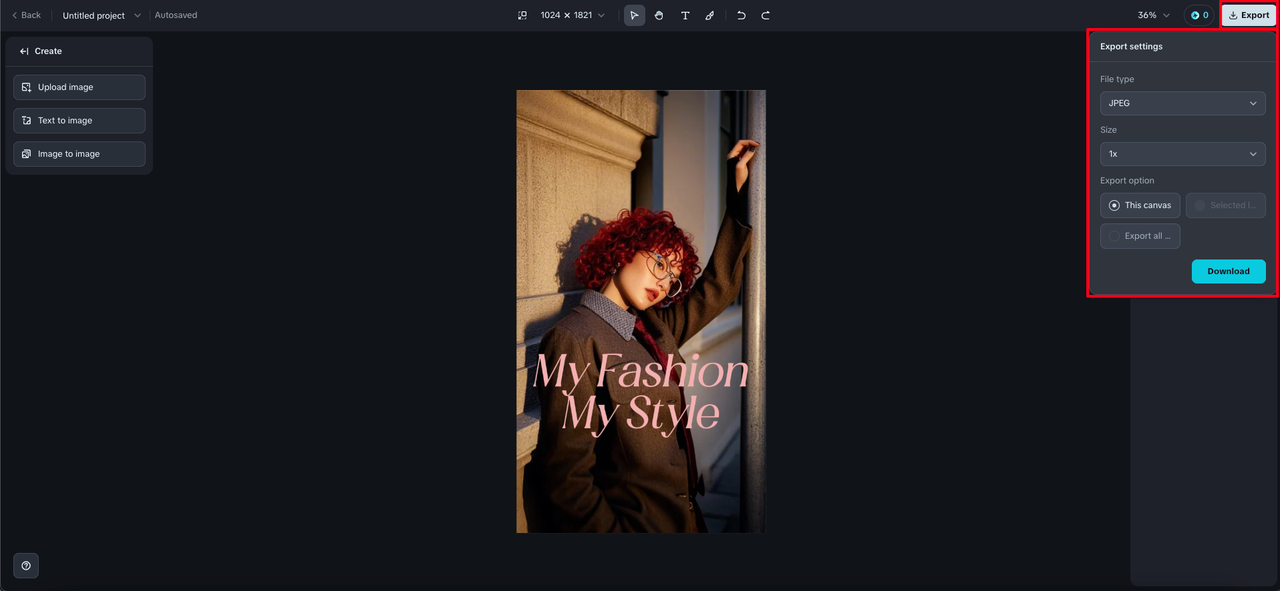Click the My Fashion My Style text on canvas
The image size is (1280, 591).
(641, 393)
